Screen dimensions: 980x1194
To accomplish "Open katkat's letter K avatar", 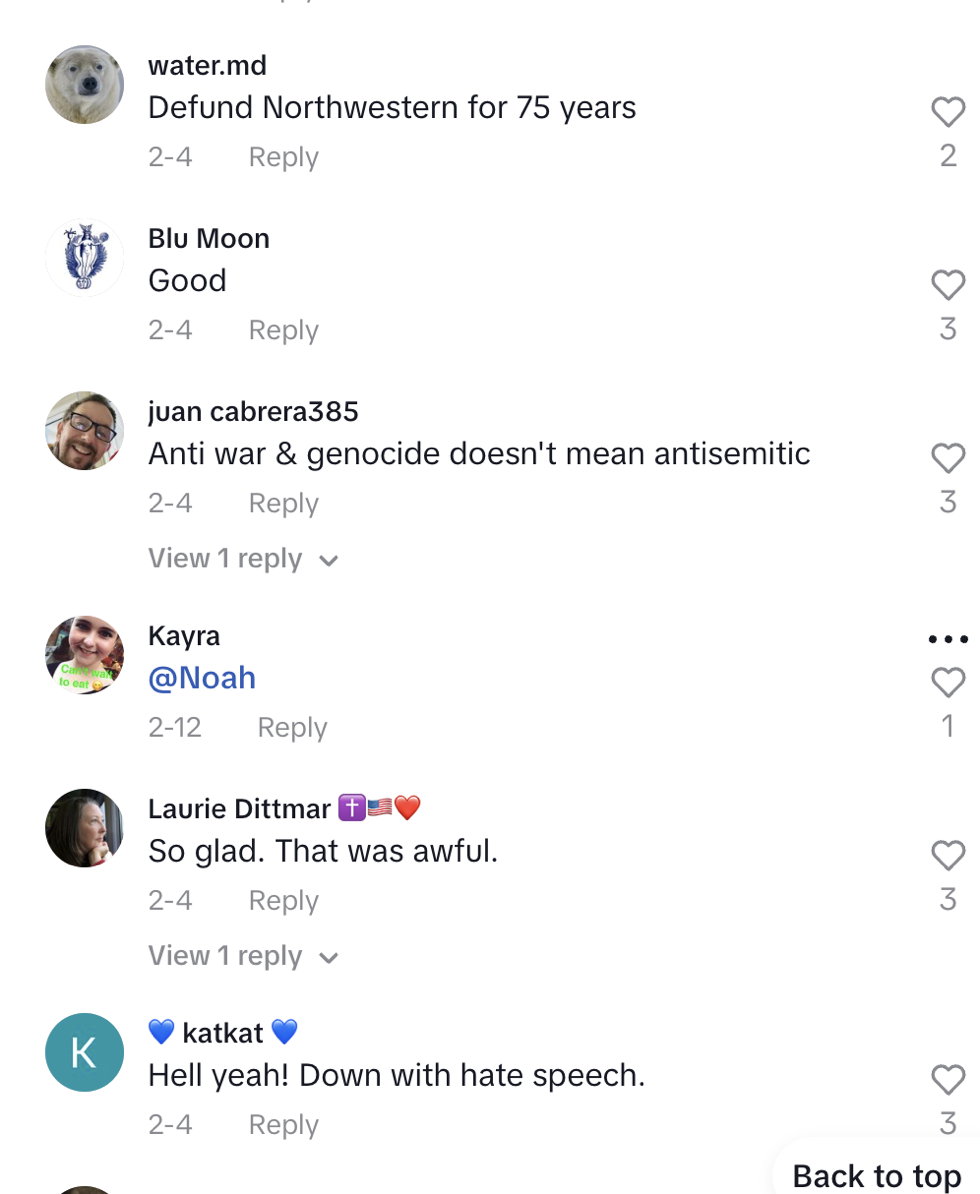I will (85, 1052).
